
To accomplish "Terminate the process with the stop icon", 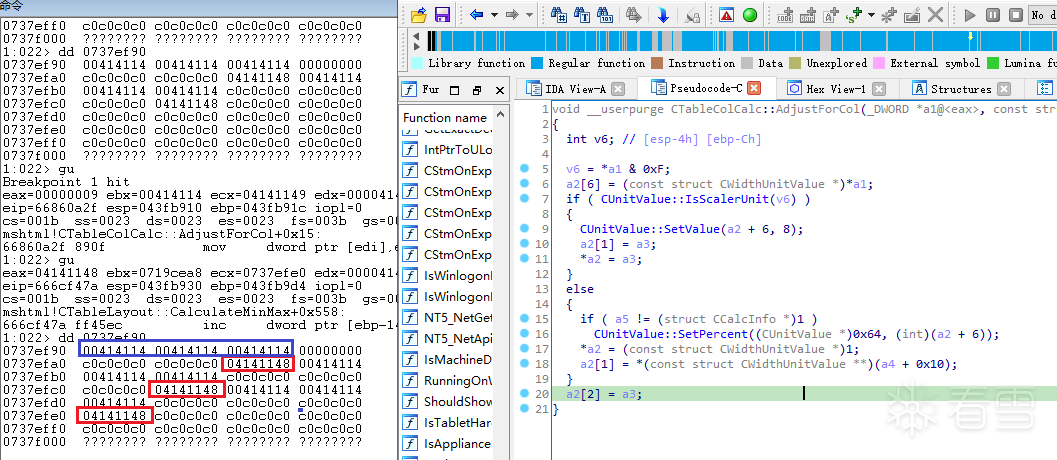I will [1016, 15].
